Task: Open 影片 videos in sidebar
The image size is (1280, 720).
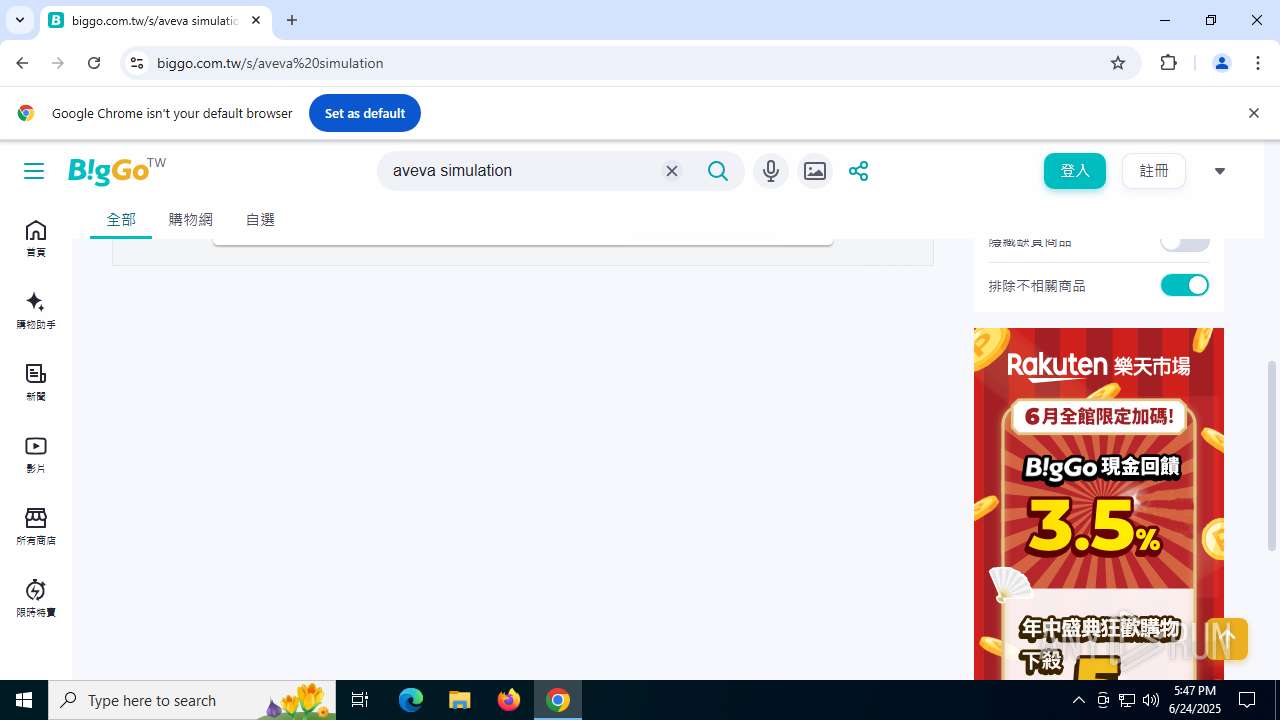Action: tap(36, 455)
